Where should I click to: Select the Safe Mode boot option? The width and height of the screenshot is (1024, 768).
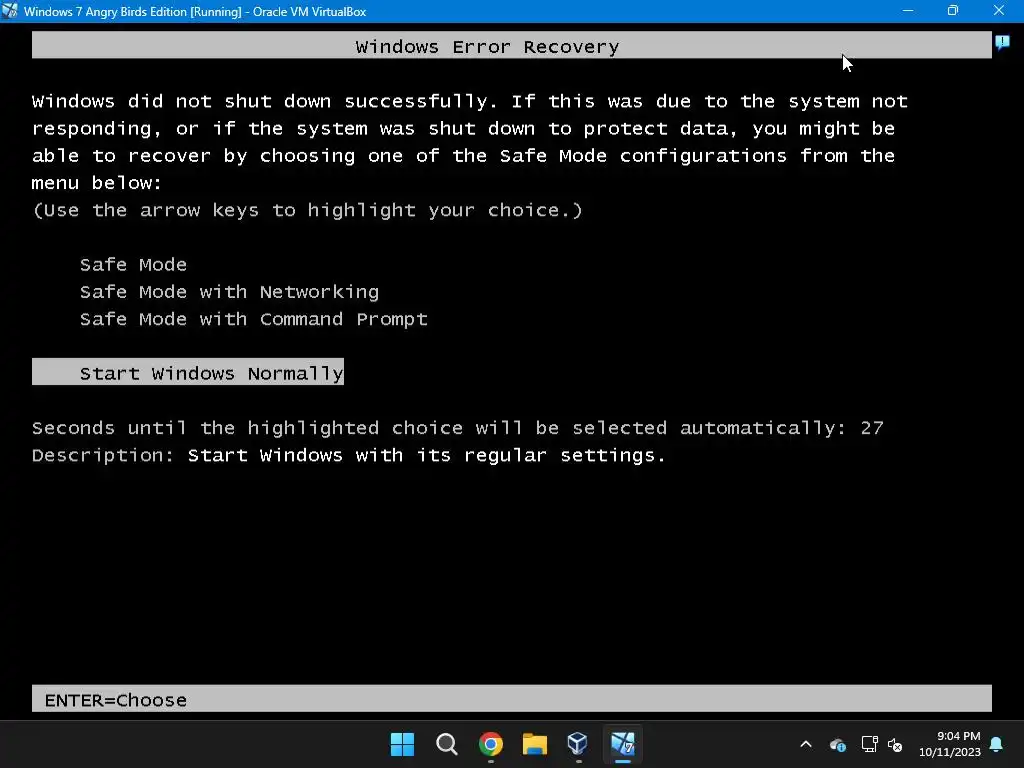click(133, 264)
